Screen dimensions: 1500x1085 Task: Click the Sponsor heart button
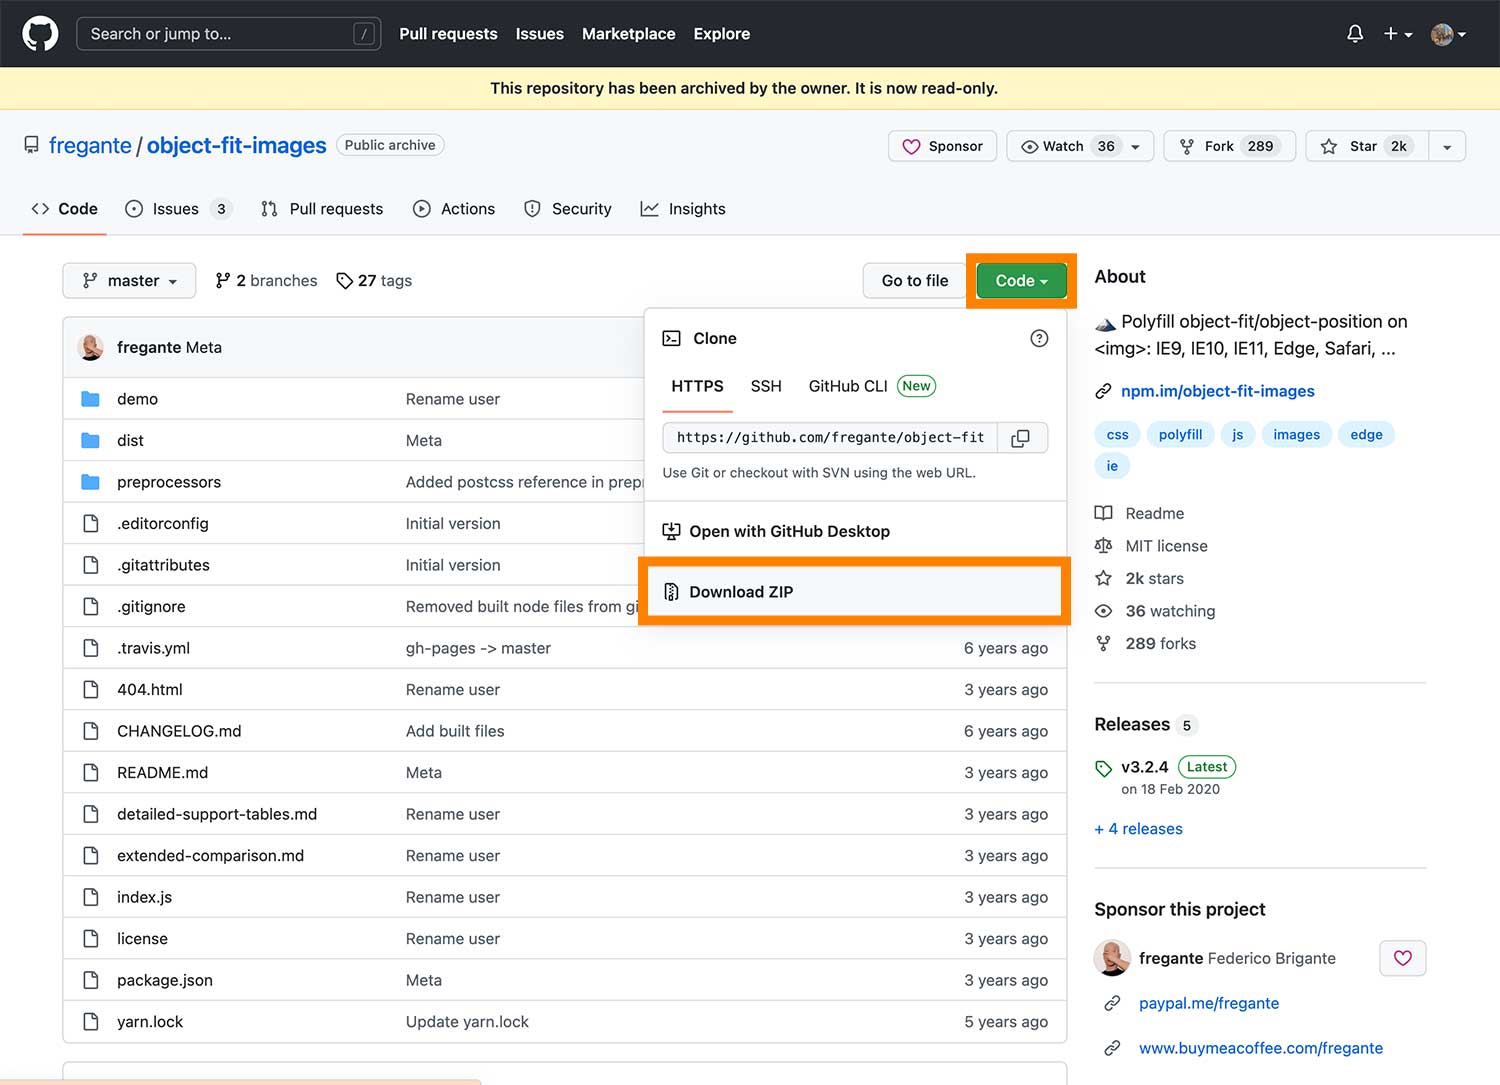click(x=942, y=146)
